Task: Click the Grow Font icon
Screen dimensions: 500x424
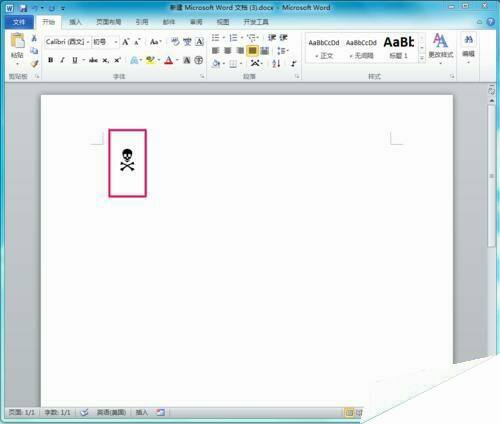Action: coord(126,42)
